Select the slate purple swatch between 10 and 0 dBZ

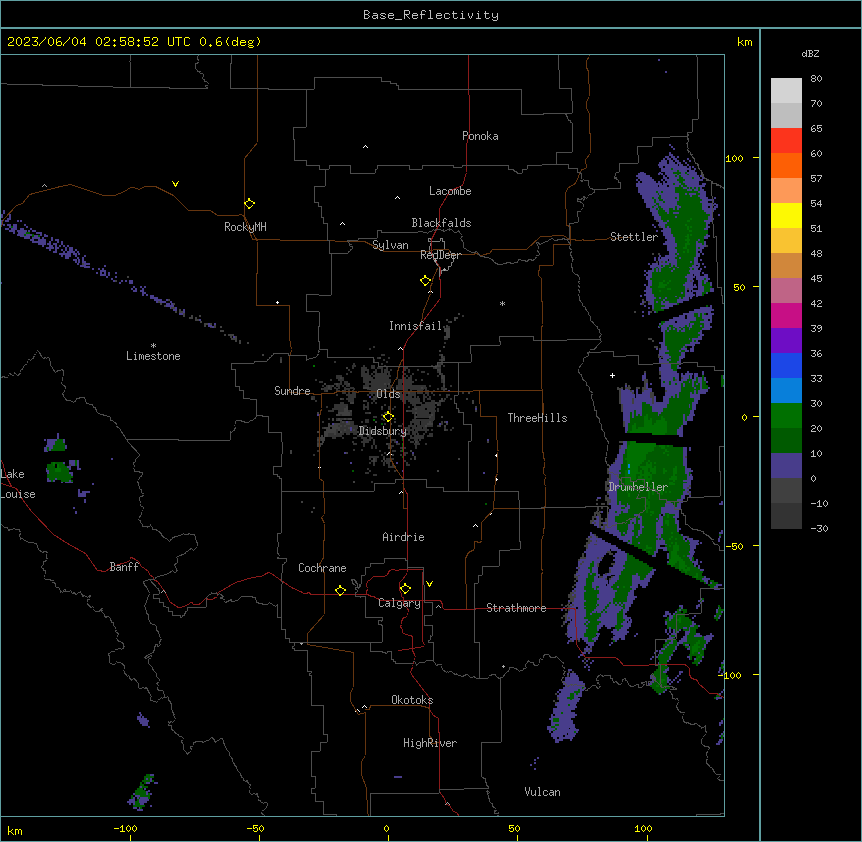(786, 466)
